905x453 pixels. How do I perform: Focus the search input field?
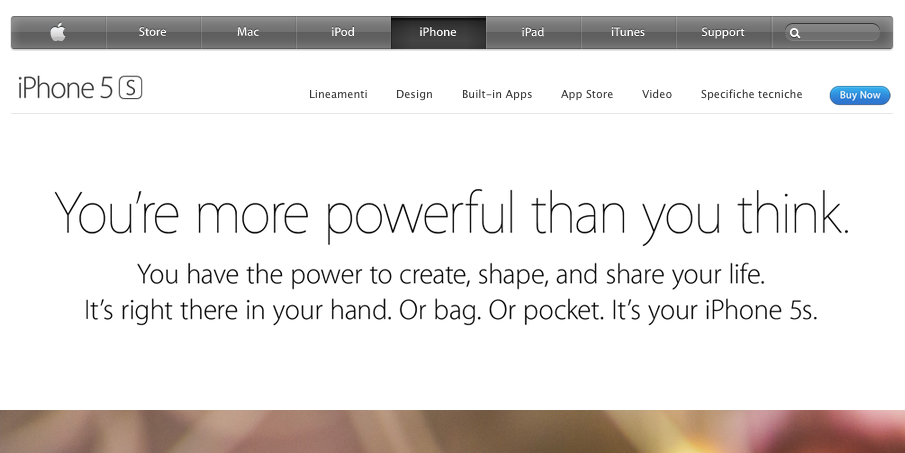pos(832,32)
